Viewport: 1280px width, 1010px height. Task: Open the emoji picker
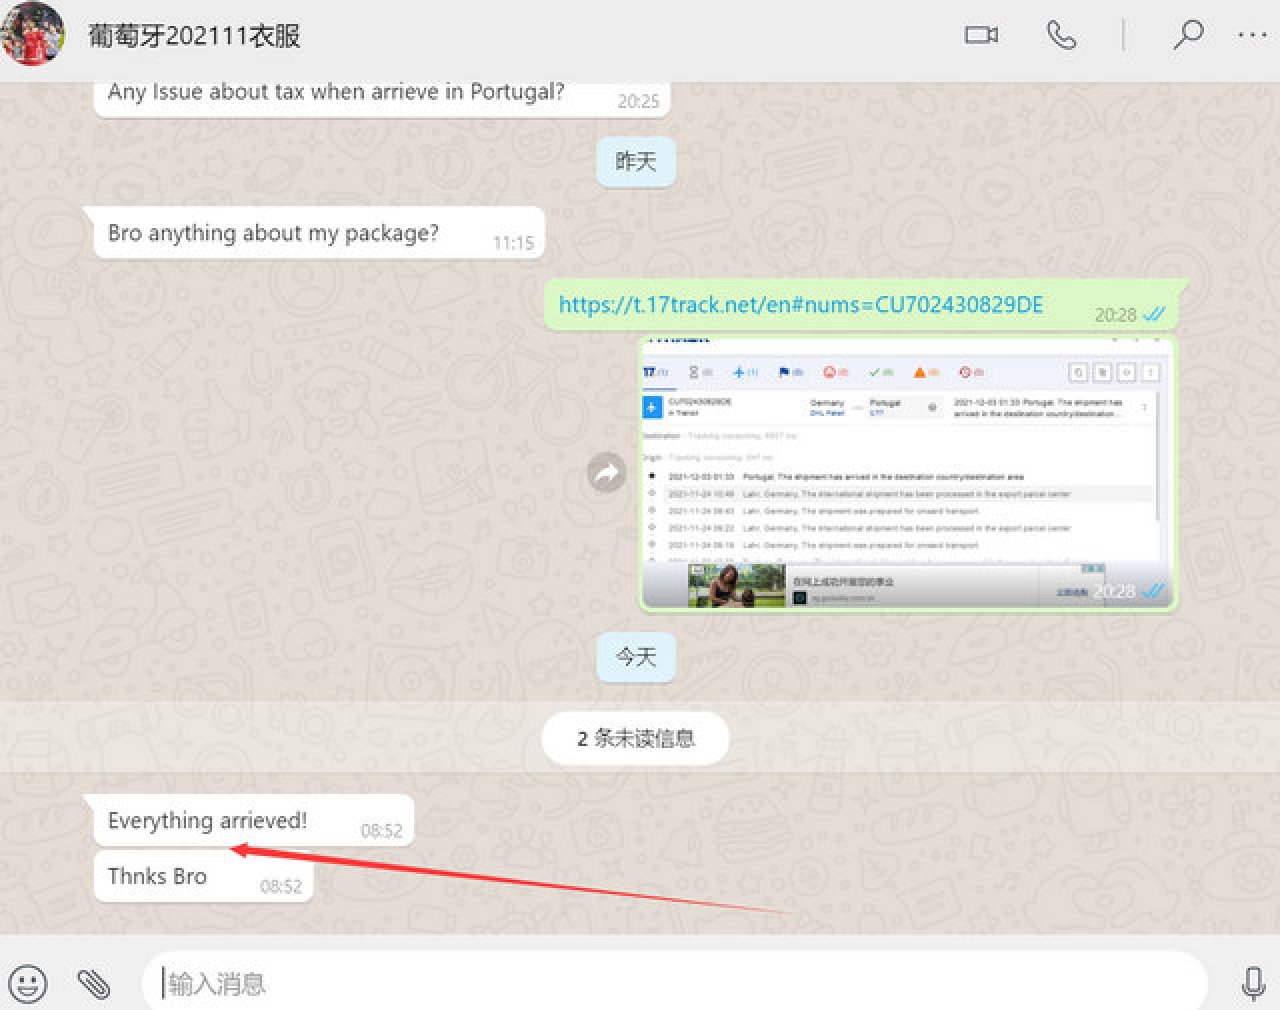(28, 983)
